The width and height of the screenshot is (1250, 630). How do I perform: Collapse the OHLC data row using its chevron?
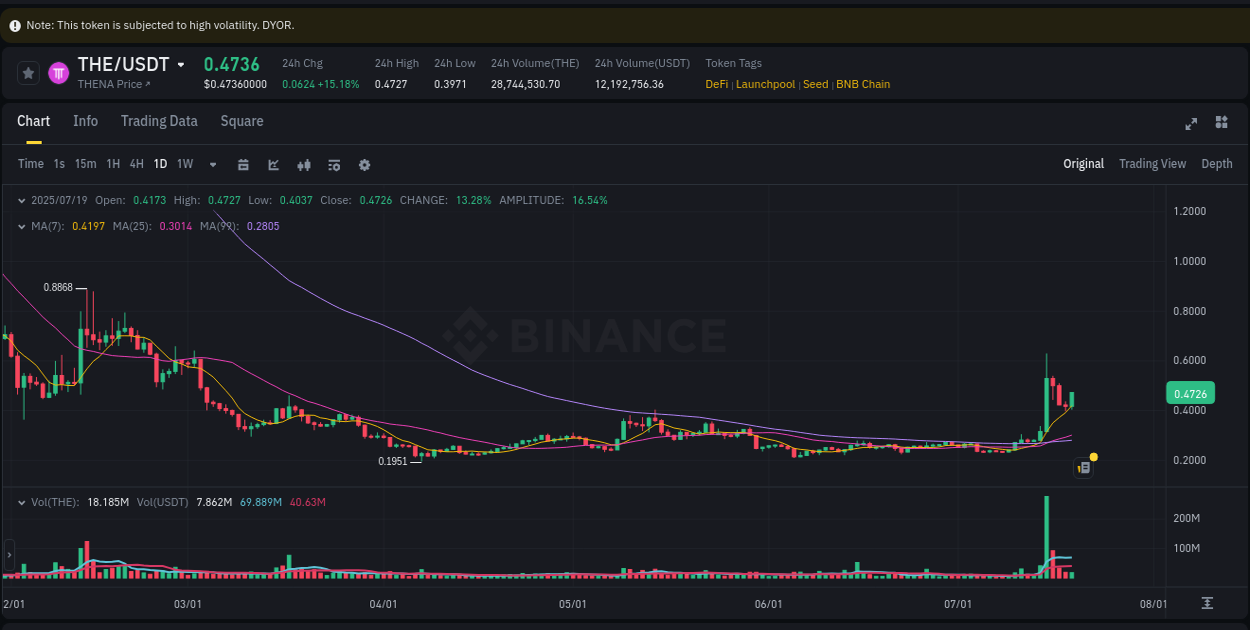tap(22, 200)
